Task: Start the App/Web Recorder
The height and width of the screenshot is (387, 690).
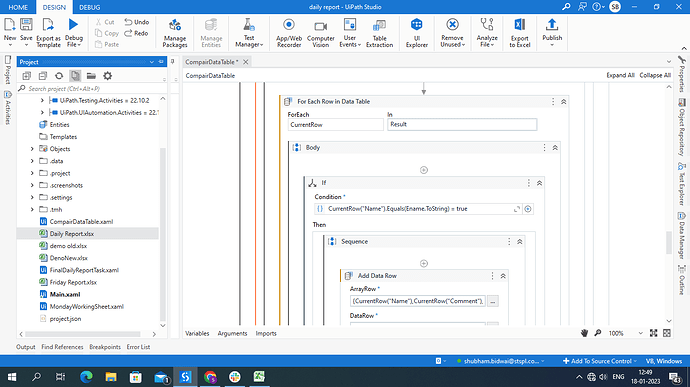Action: (289, 33)
